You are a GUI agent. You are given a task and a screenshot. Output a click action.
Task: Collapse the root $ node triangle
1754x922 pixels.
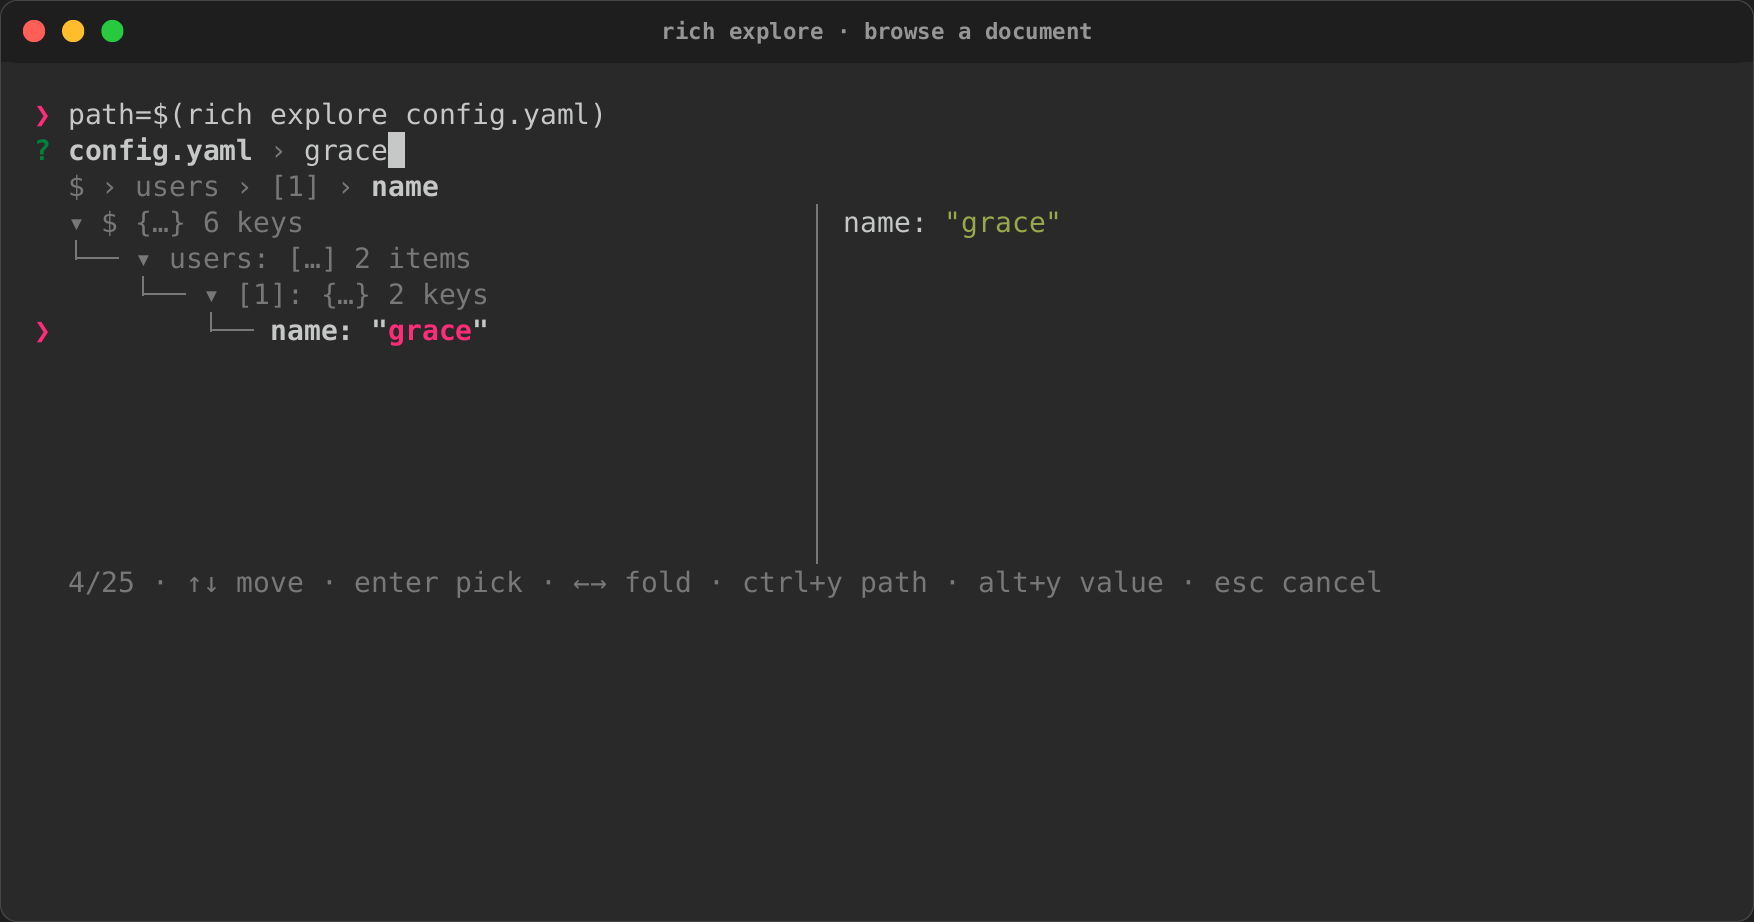click(76, 224)
